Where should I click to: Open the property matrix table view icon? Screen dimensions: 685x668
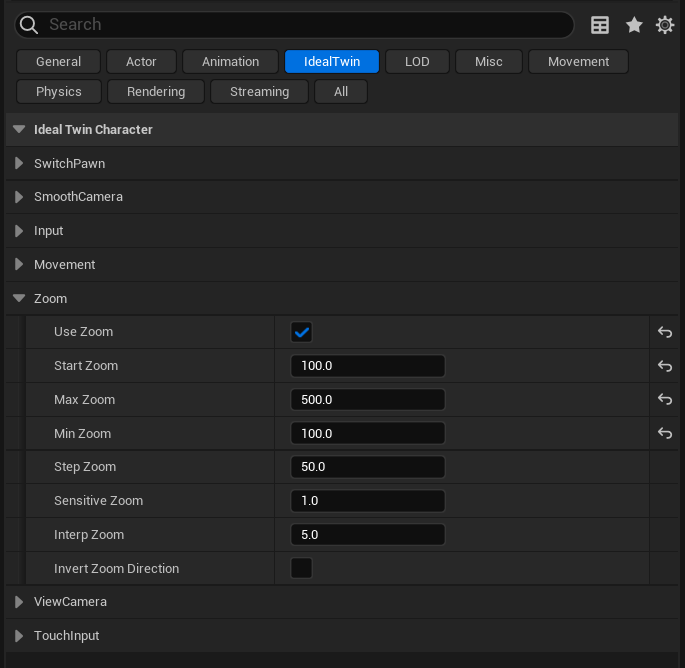click(600, 25)
